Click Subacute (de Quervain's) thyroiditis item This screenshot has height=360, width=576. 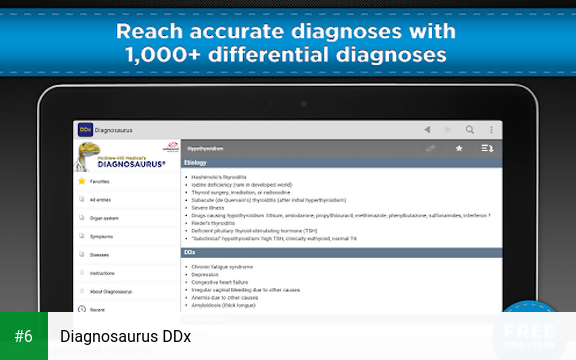pos(269,200)
